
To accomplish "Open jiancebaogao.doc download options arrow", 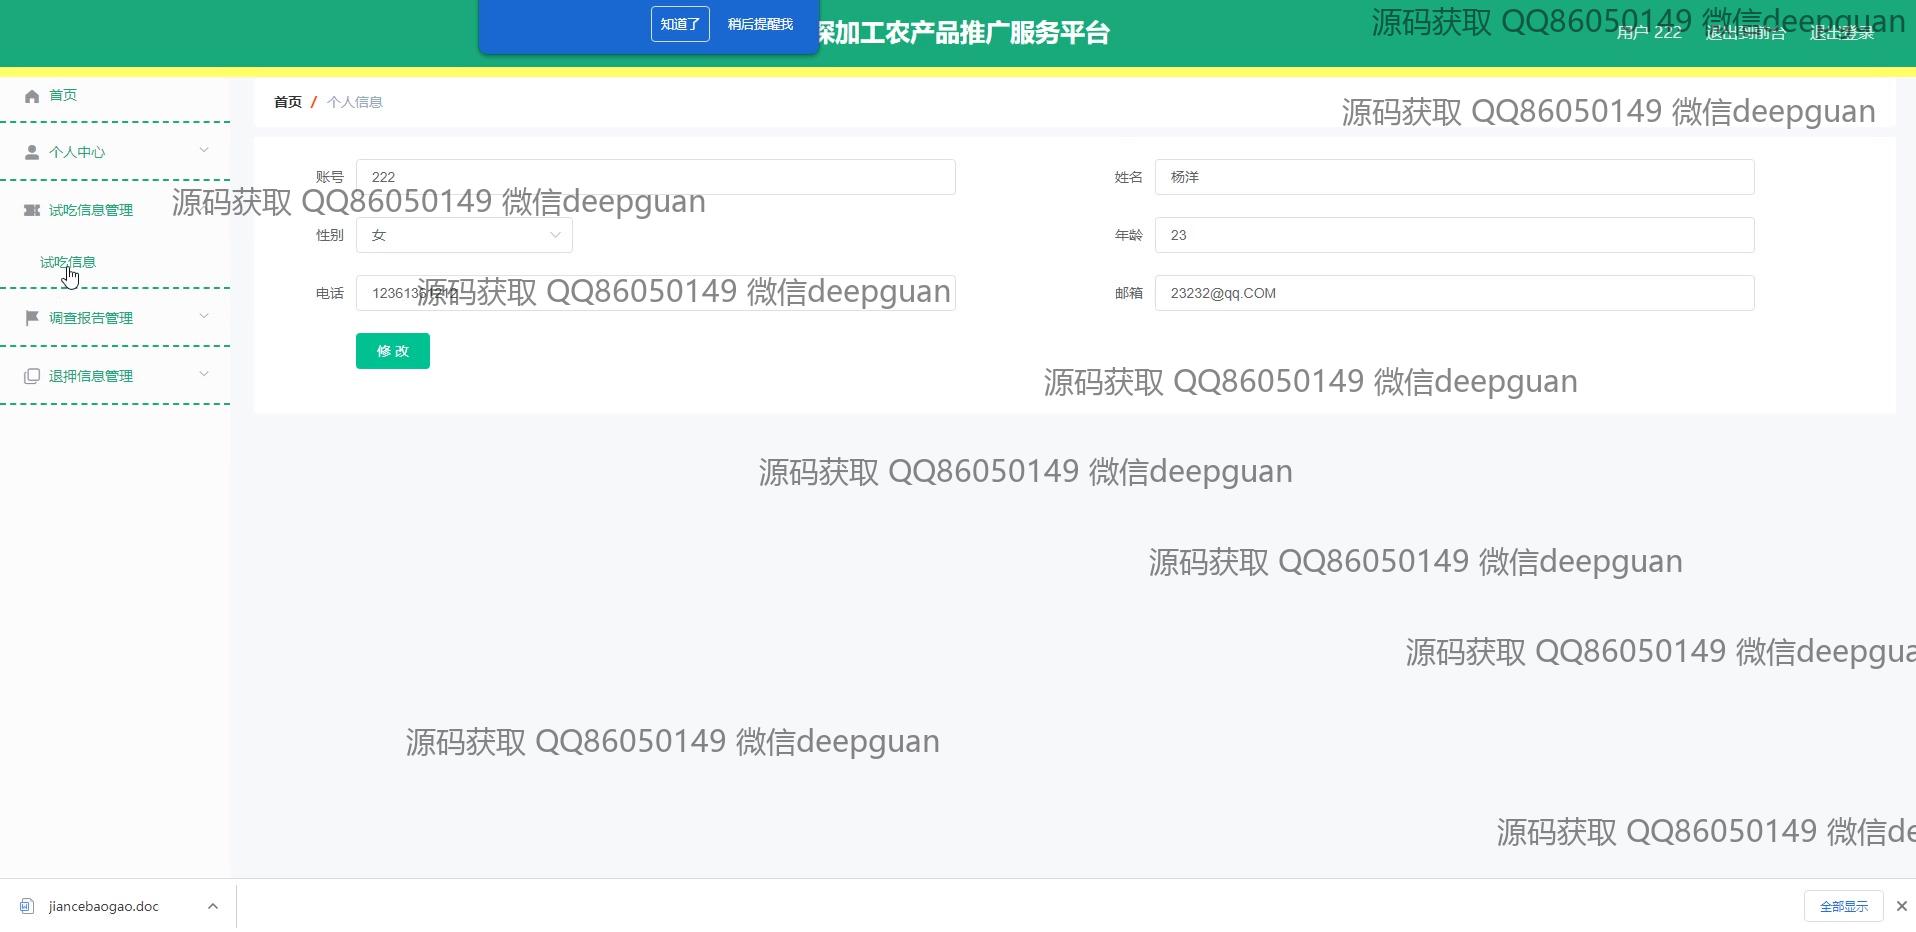I will click(213, 906).
